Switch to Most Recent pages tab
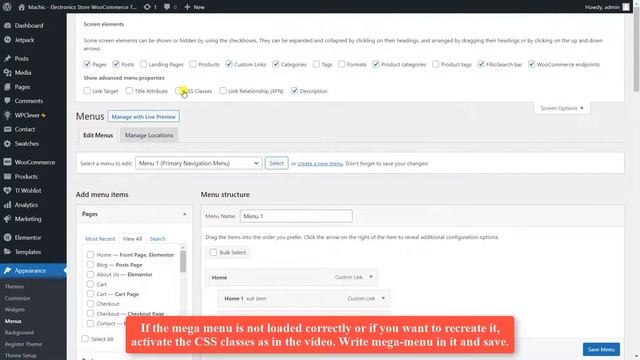 click(x=100, y=239)
